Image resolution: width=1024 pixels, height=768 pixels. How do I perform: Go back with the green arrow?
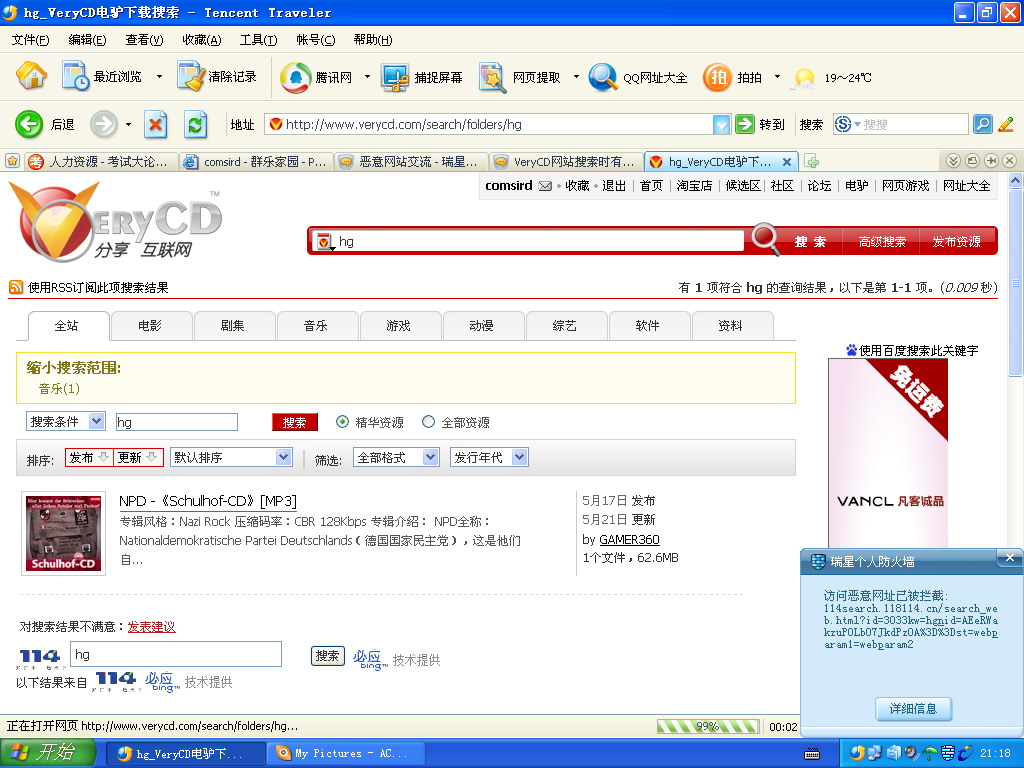tap(29, 124)
